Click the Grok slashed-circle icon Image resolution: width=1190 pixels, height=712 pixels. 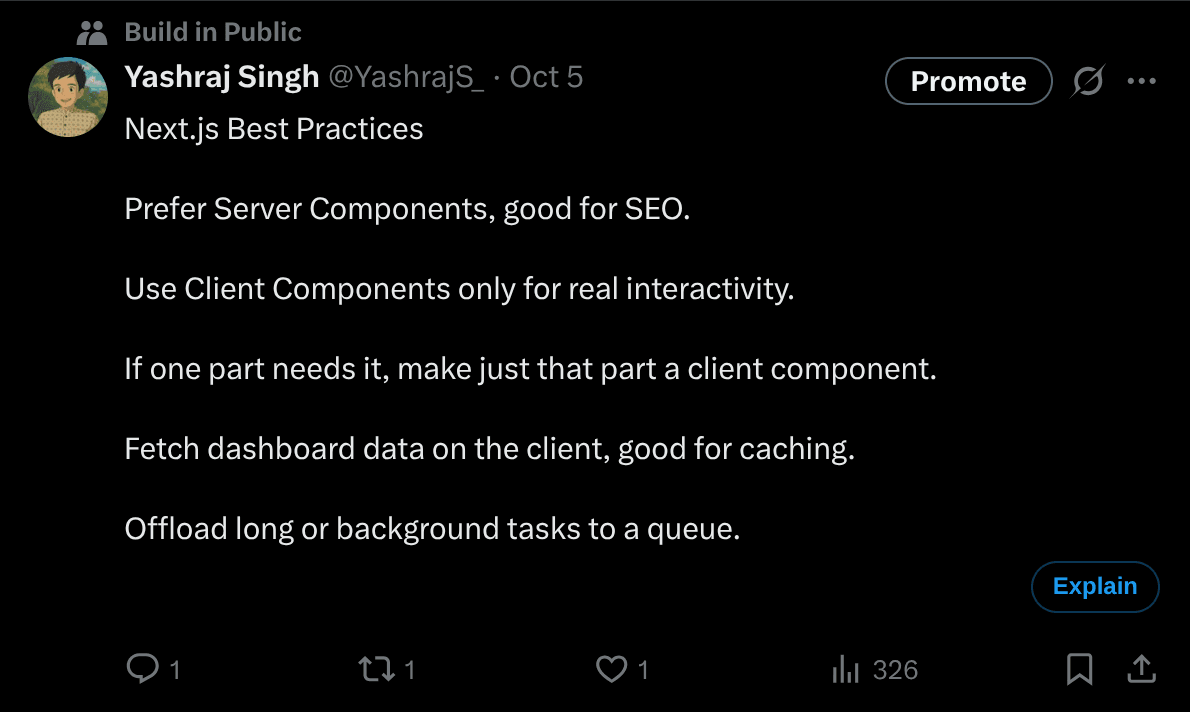[1087, 82]
